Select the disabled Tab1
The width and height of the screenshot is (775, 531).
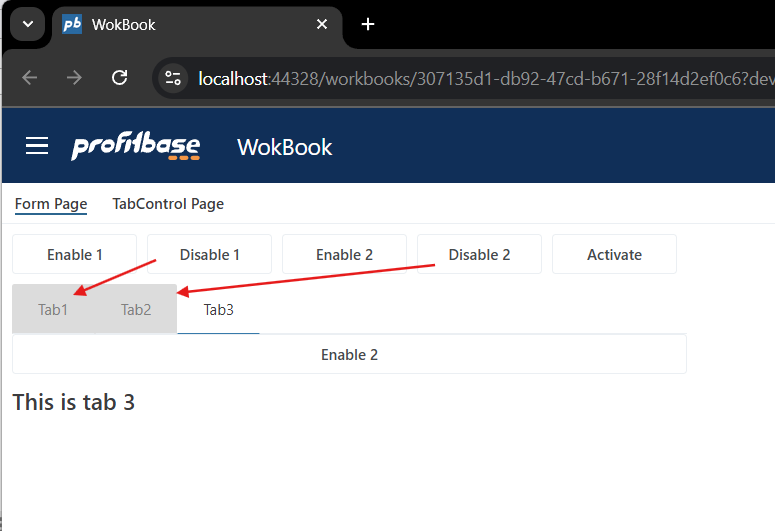(x=53, y=310)
